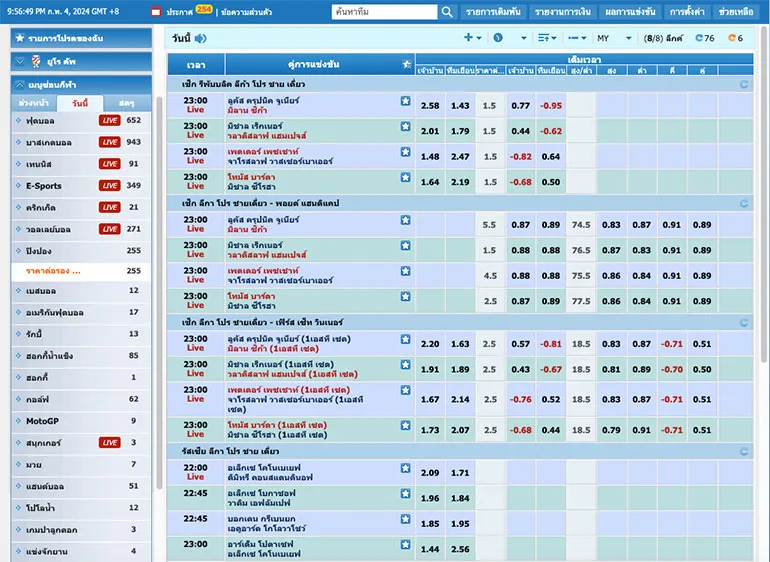This screenshot has height=562, width=770.
Task: Favorite the โทมัส บาร์ตา match in the first section
Action: [x=405, y=177]
